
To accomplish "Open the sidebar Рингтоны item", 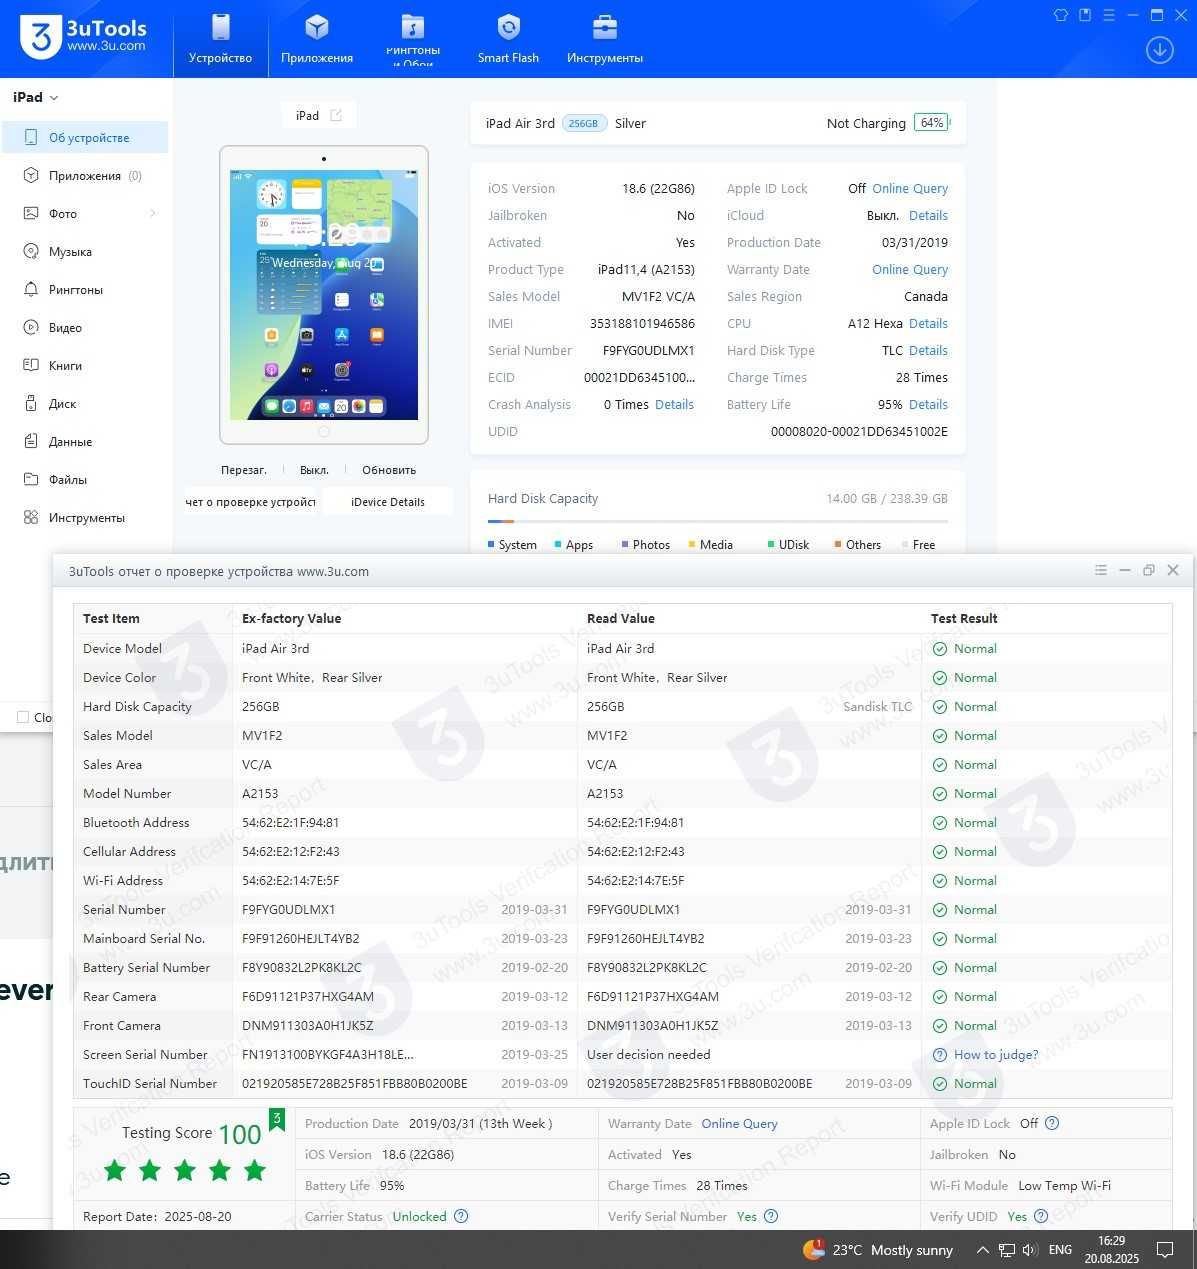I will (x=85, y=290).
